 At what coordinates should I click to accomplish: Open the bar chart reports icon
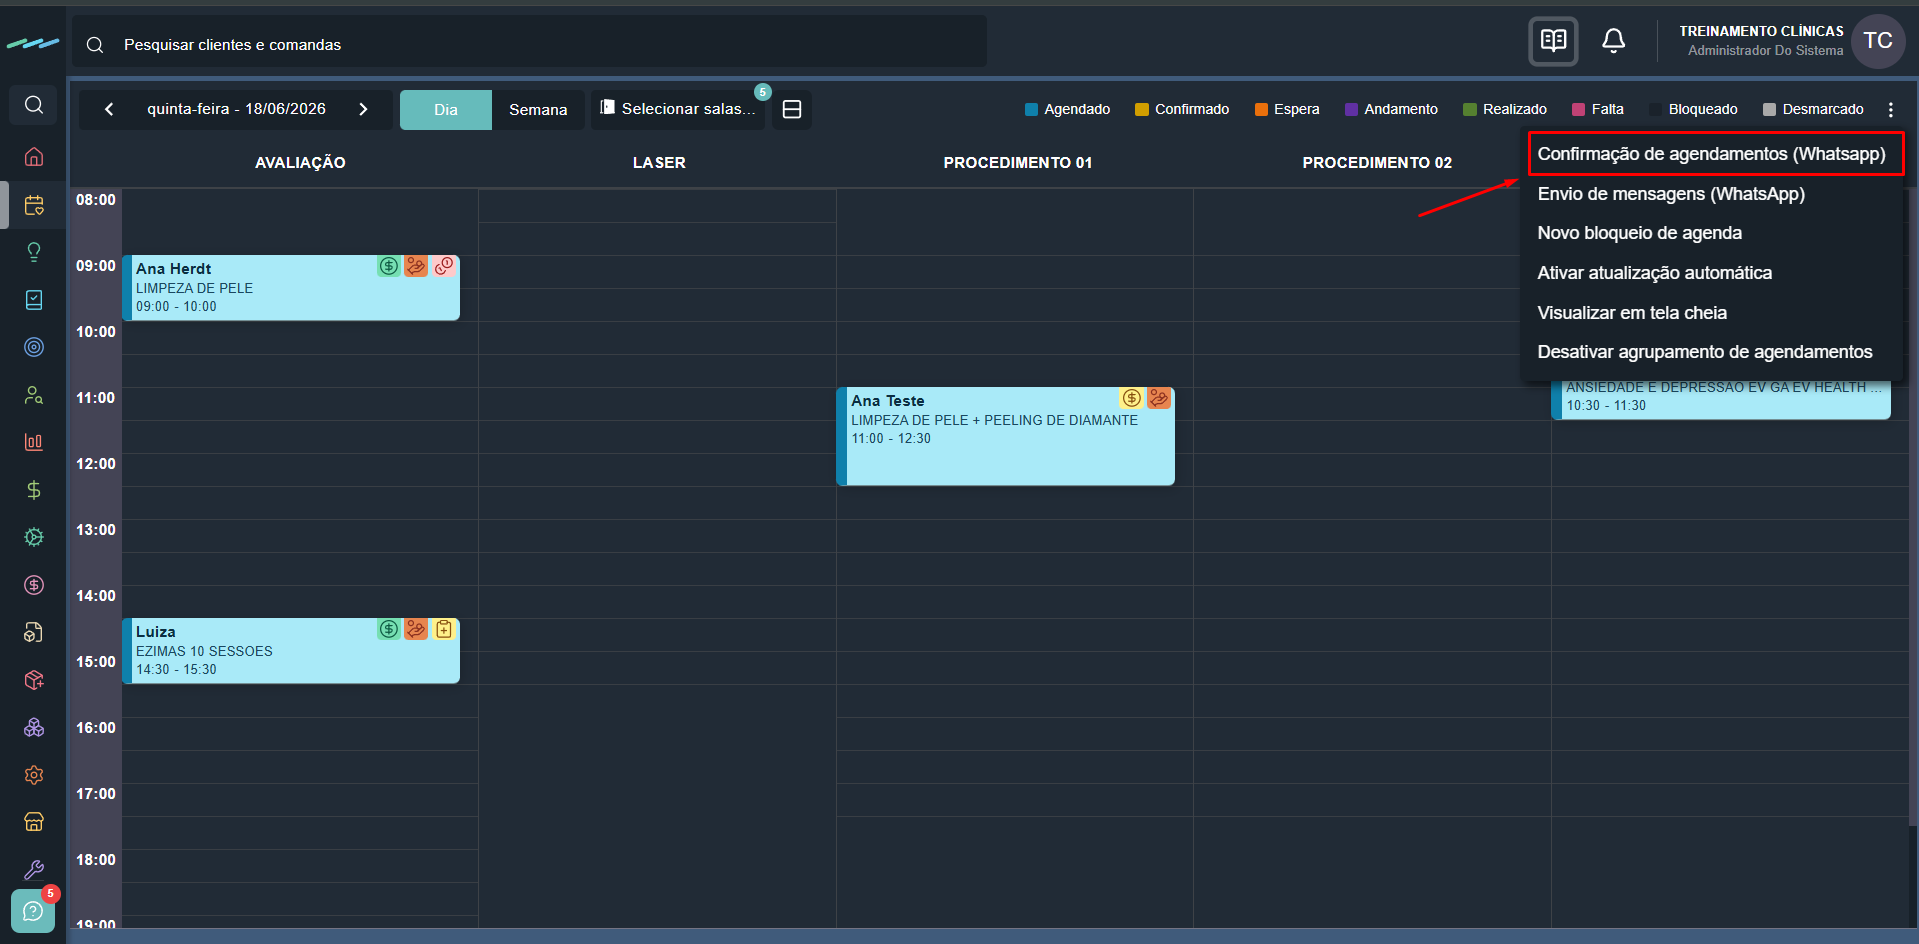[x=34, y=442]
